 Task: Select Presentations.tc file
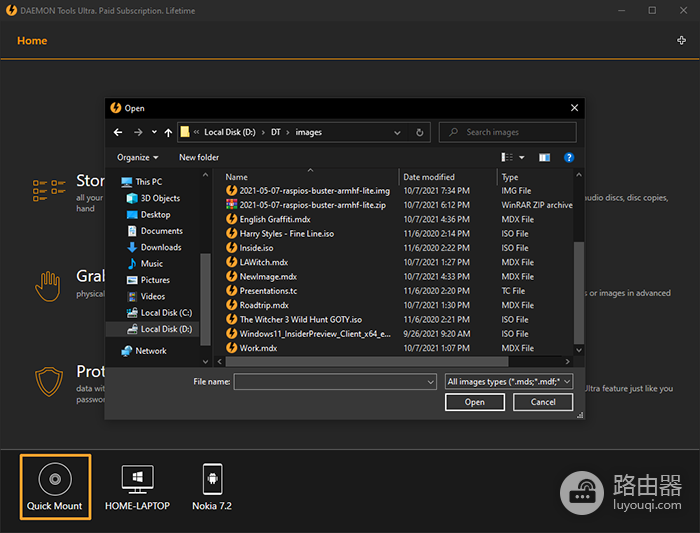[x=262, y=291]
